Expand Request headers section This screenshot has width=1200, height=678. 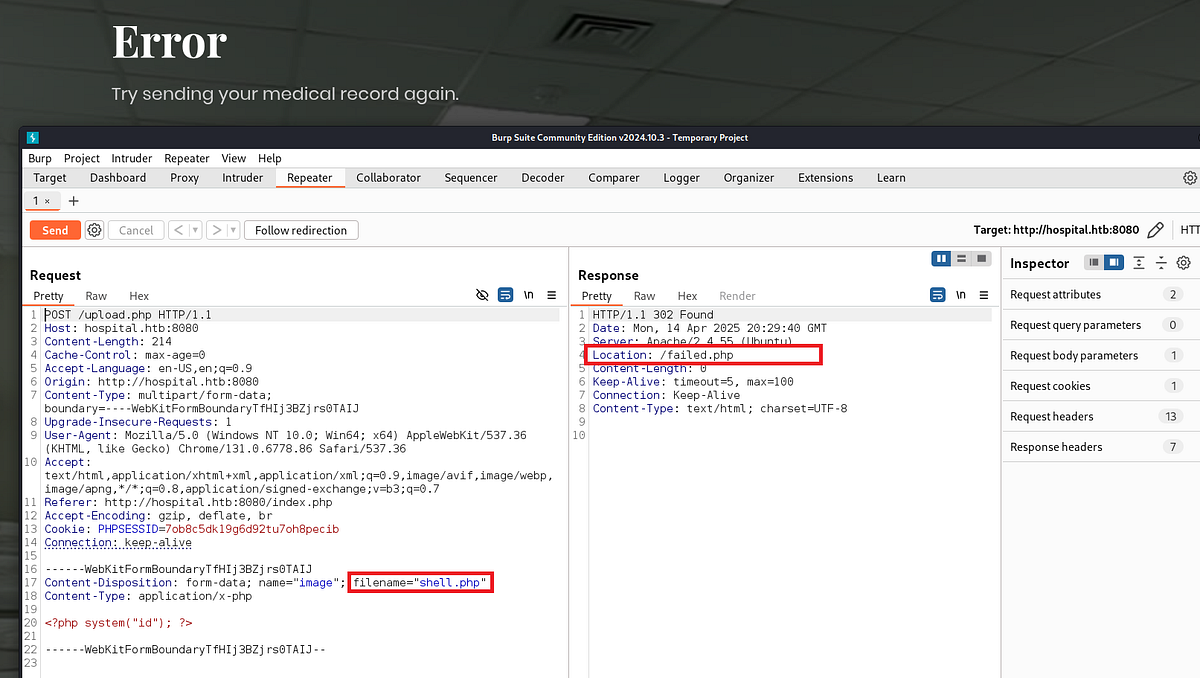click(1100, 416)
